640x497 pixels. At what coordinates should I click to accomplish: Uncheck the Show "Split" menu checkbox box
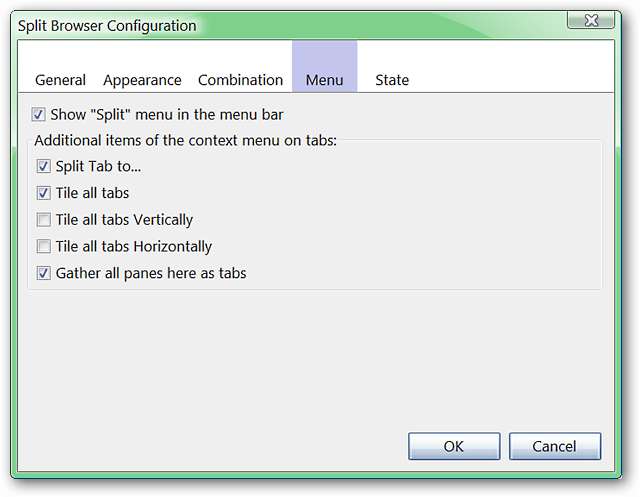(39, 115)
